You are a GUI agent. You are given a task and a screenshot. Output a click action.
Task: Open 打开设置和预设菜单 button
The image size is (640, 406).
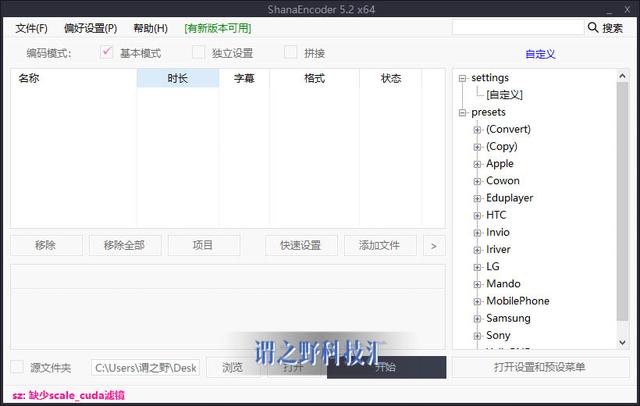pyautogui.click(x=540, y=367)
